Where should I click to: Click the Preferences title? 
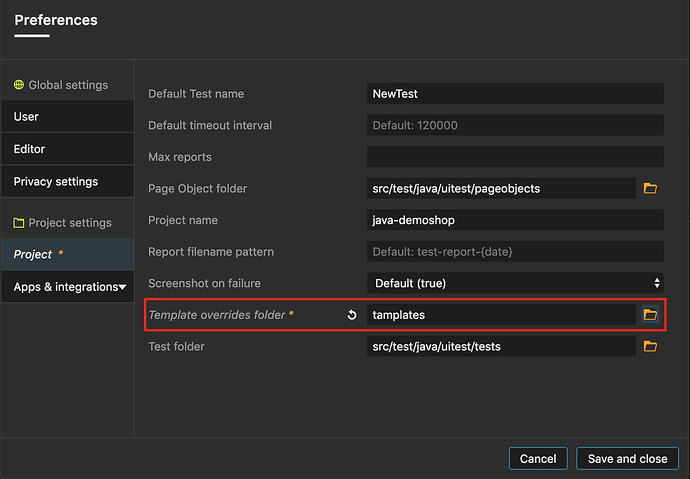[x=56, y=20]
